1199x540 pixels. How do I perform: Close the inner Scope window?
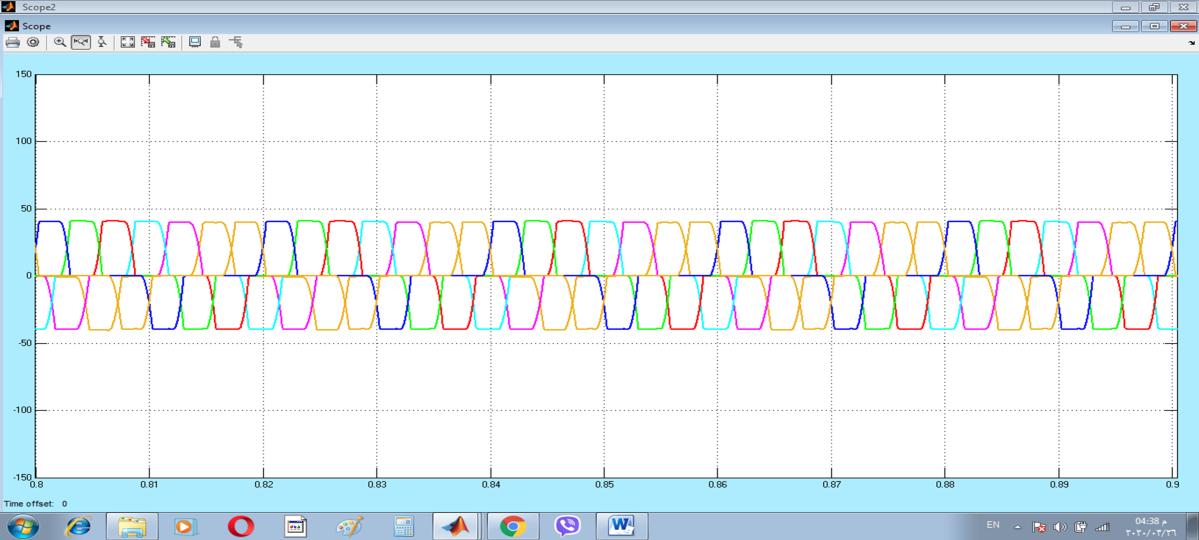[1182, 26]
